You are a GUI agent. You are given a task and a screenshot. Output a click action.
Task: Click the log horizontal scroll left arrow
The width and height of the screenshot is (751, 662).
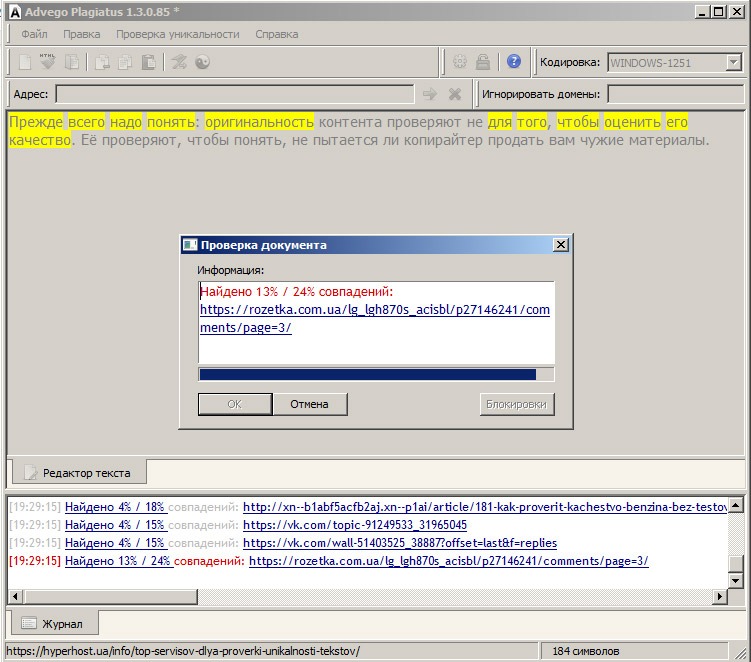[x=15, y=596]
